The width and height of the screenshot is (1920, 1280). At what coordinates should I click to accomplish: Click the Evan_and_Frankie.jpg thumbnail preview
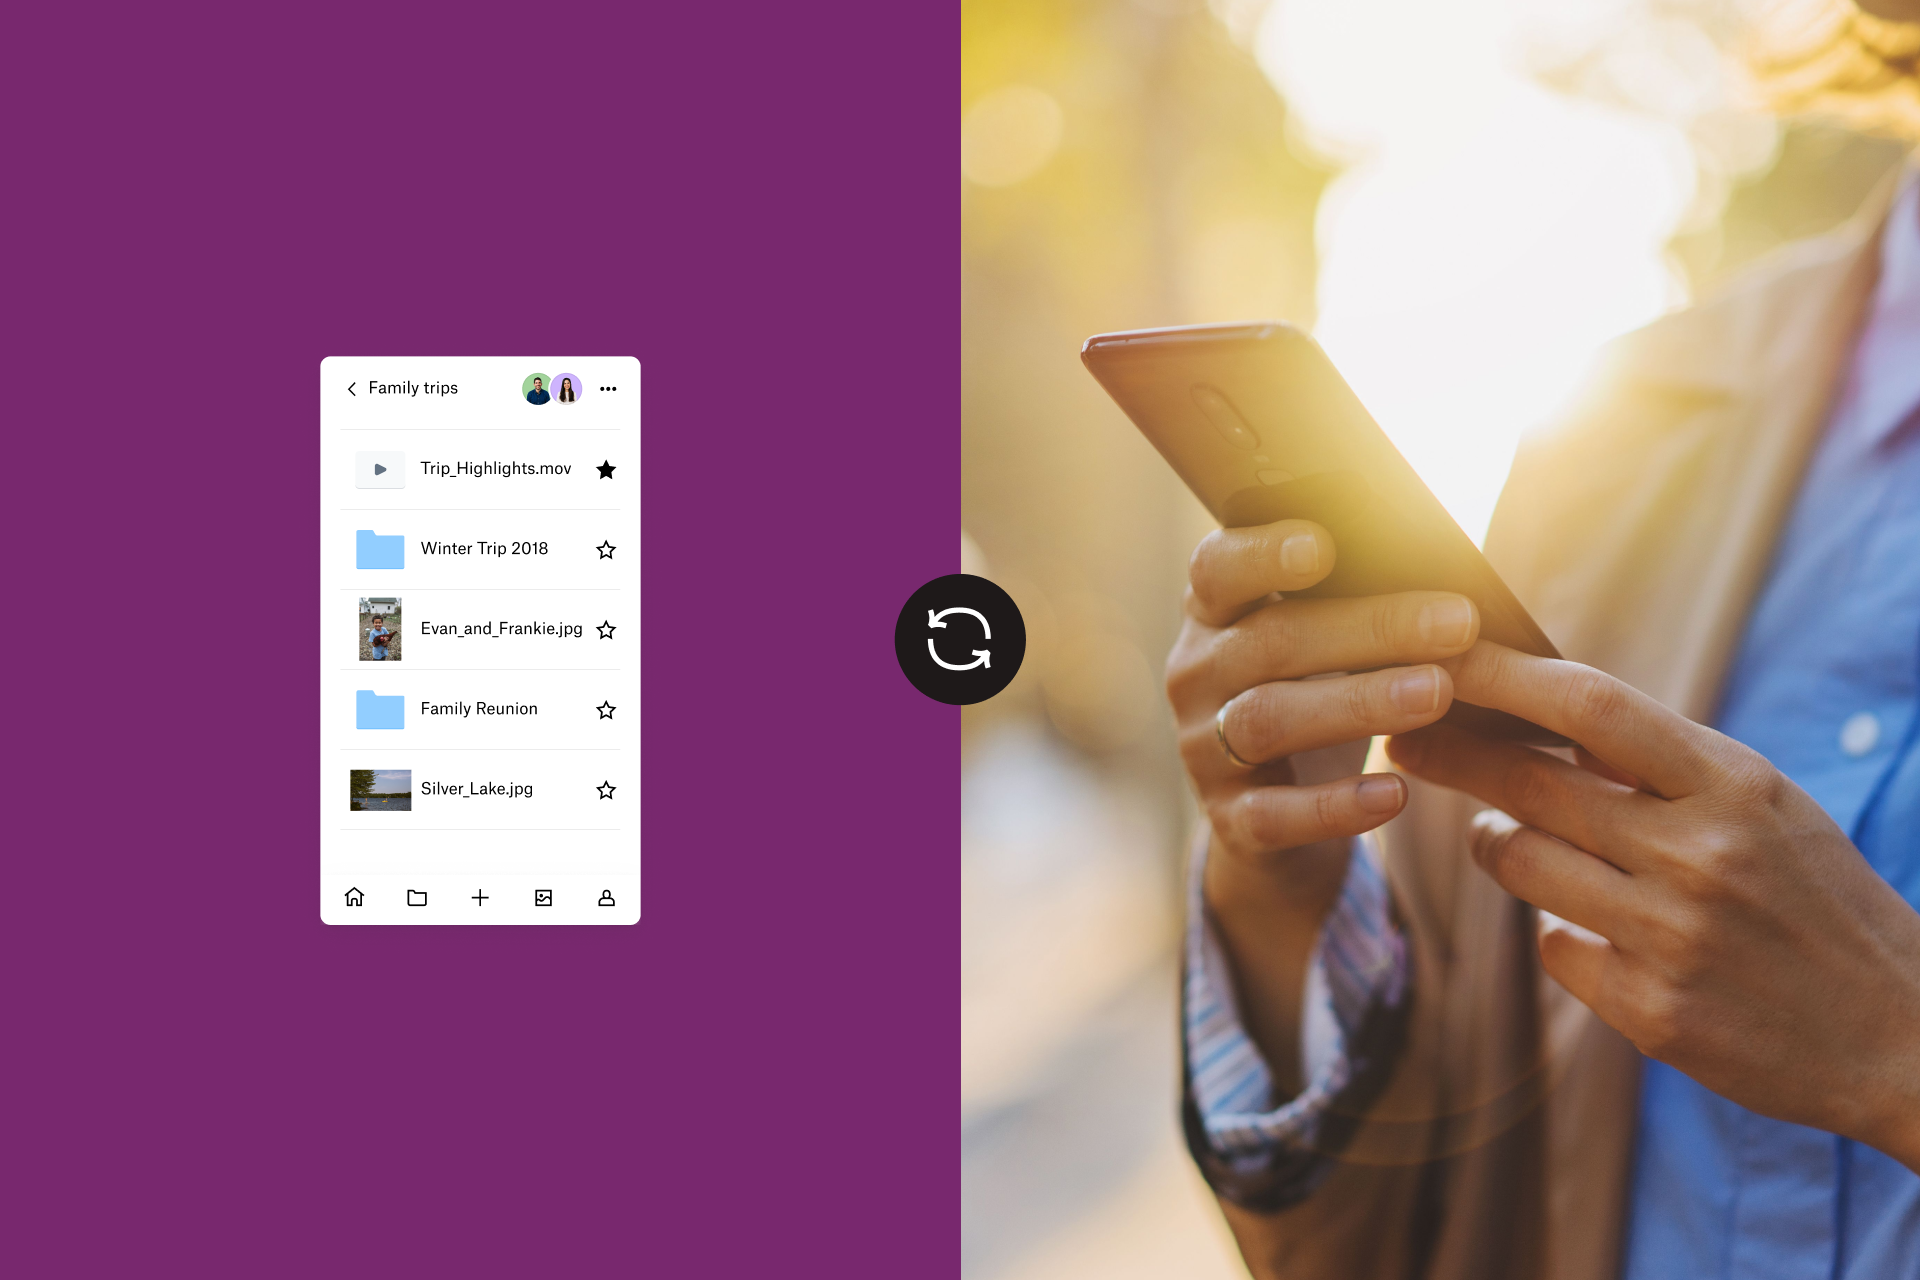tap(377, 627)
